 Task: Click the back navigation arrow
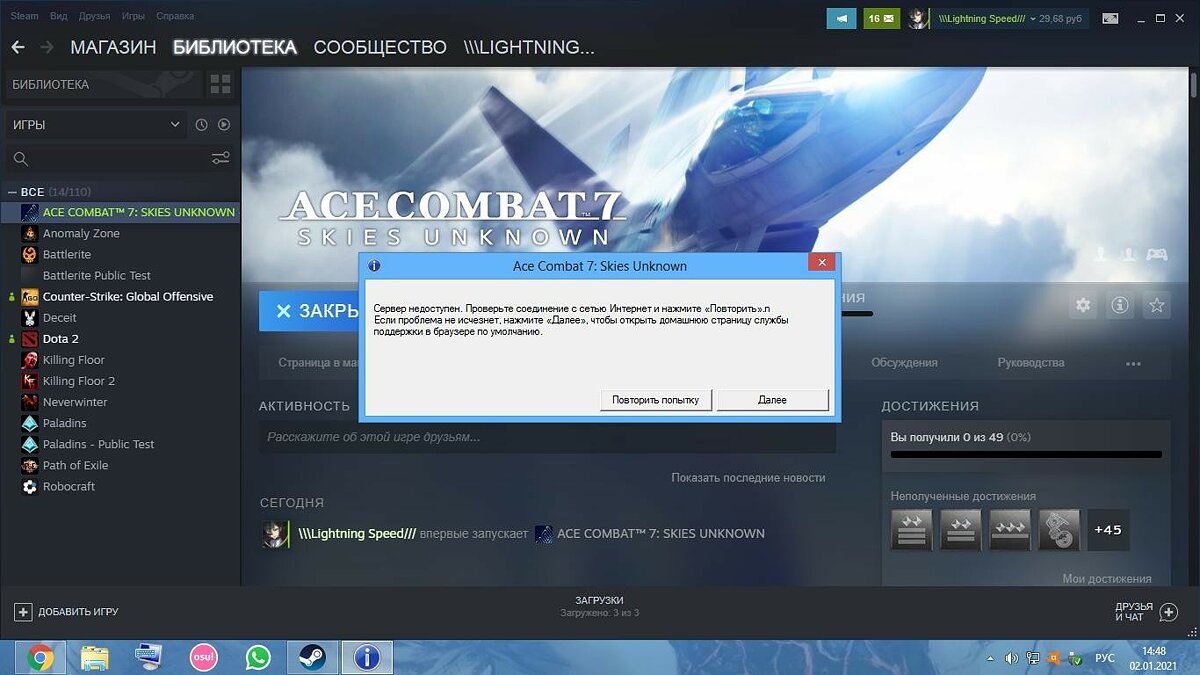(18, 47)
